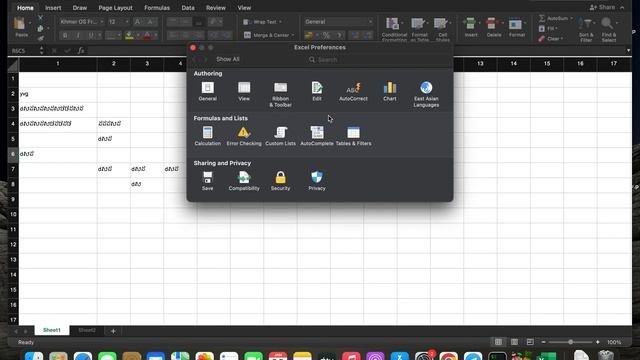Click the Delete cells icon
The height and width of the screenshot is (360, 640).
click(493, 24)
